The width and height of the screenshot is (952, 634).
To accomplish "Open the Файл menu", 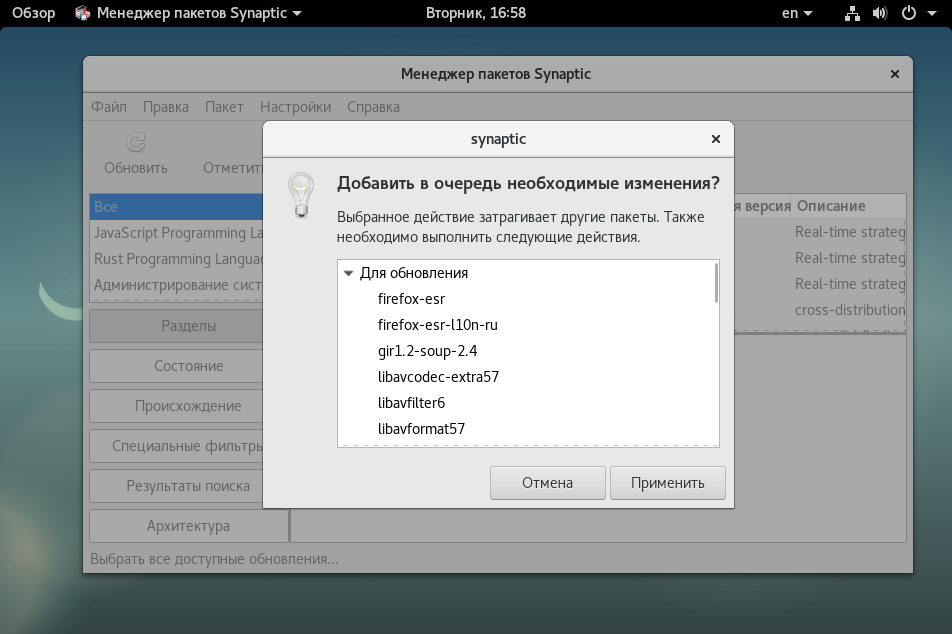I will [x=109, y=107].
